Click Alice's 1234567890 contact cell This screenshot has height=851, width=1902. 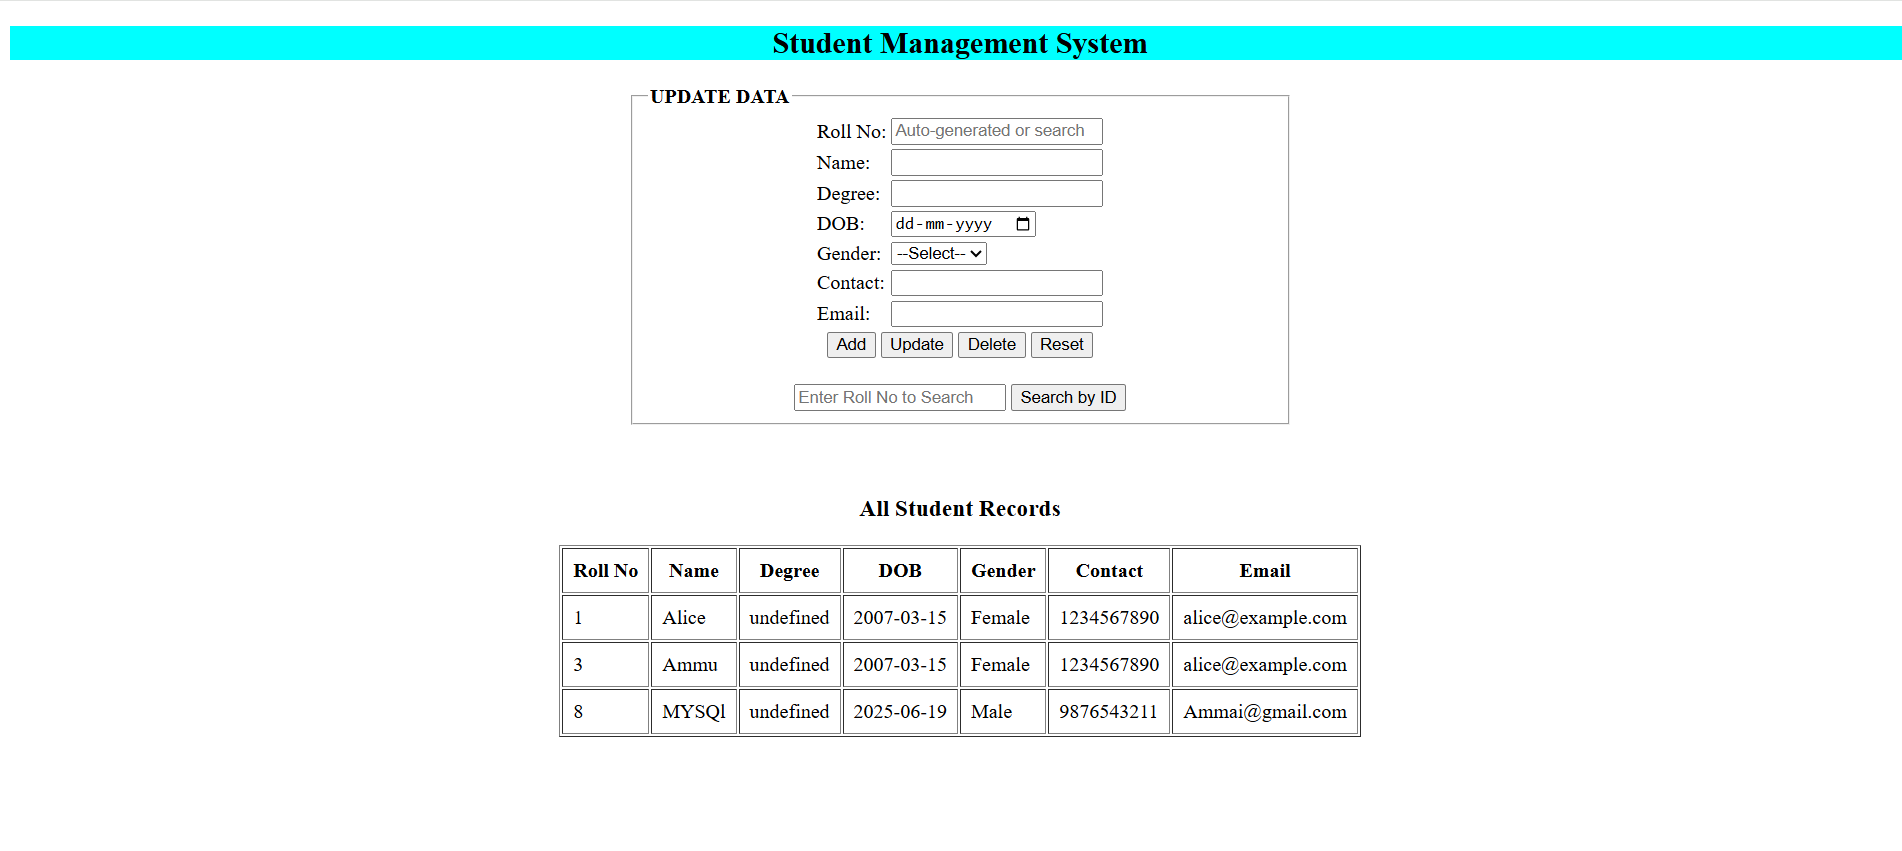coord(1109,618)
